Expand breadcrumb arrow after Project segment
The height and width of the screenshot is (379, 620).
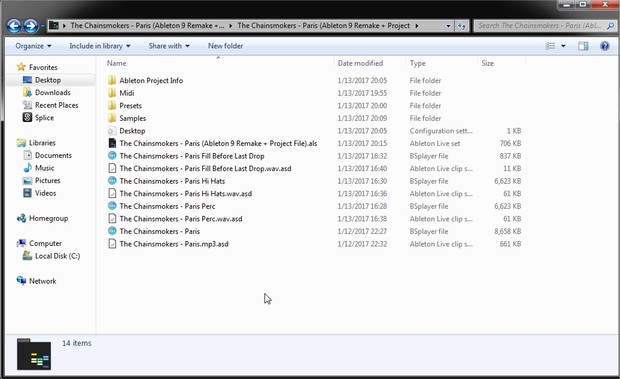(417, 26)
